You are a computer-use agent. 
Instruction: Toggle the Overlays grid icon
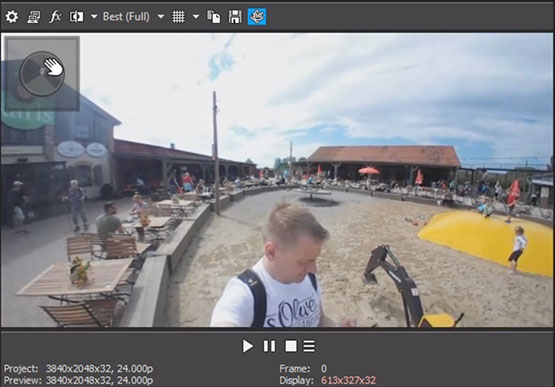point(178,17)
